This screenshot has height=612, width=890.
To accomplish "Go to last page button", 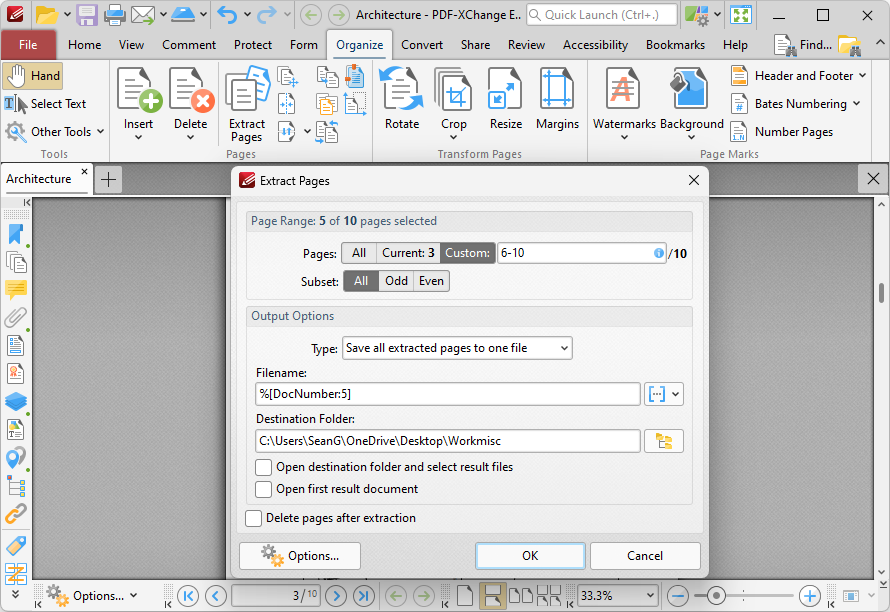I will click(x=364, y=596).
